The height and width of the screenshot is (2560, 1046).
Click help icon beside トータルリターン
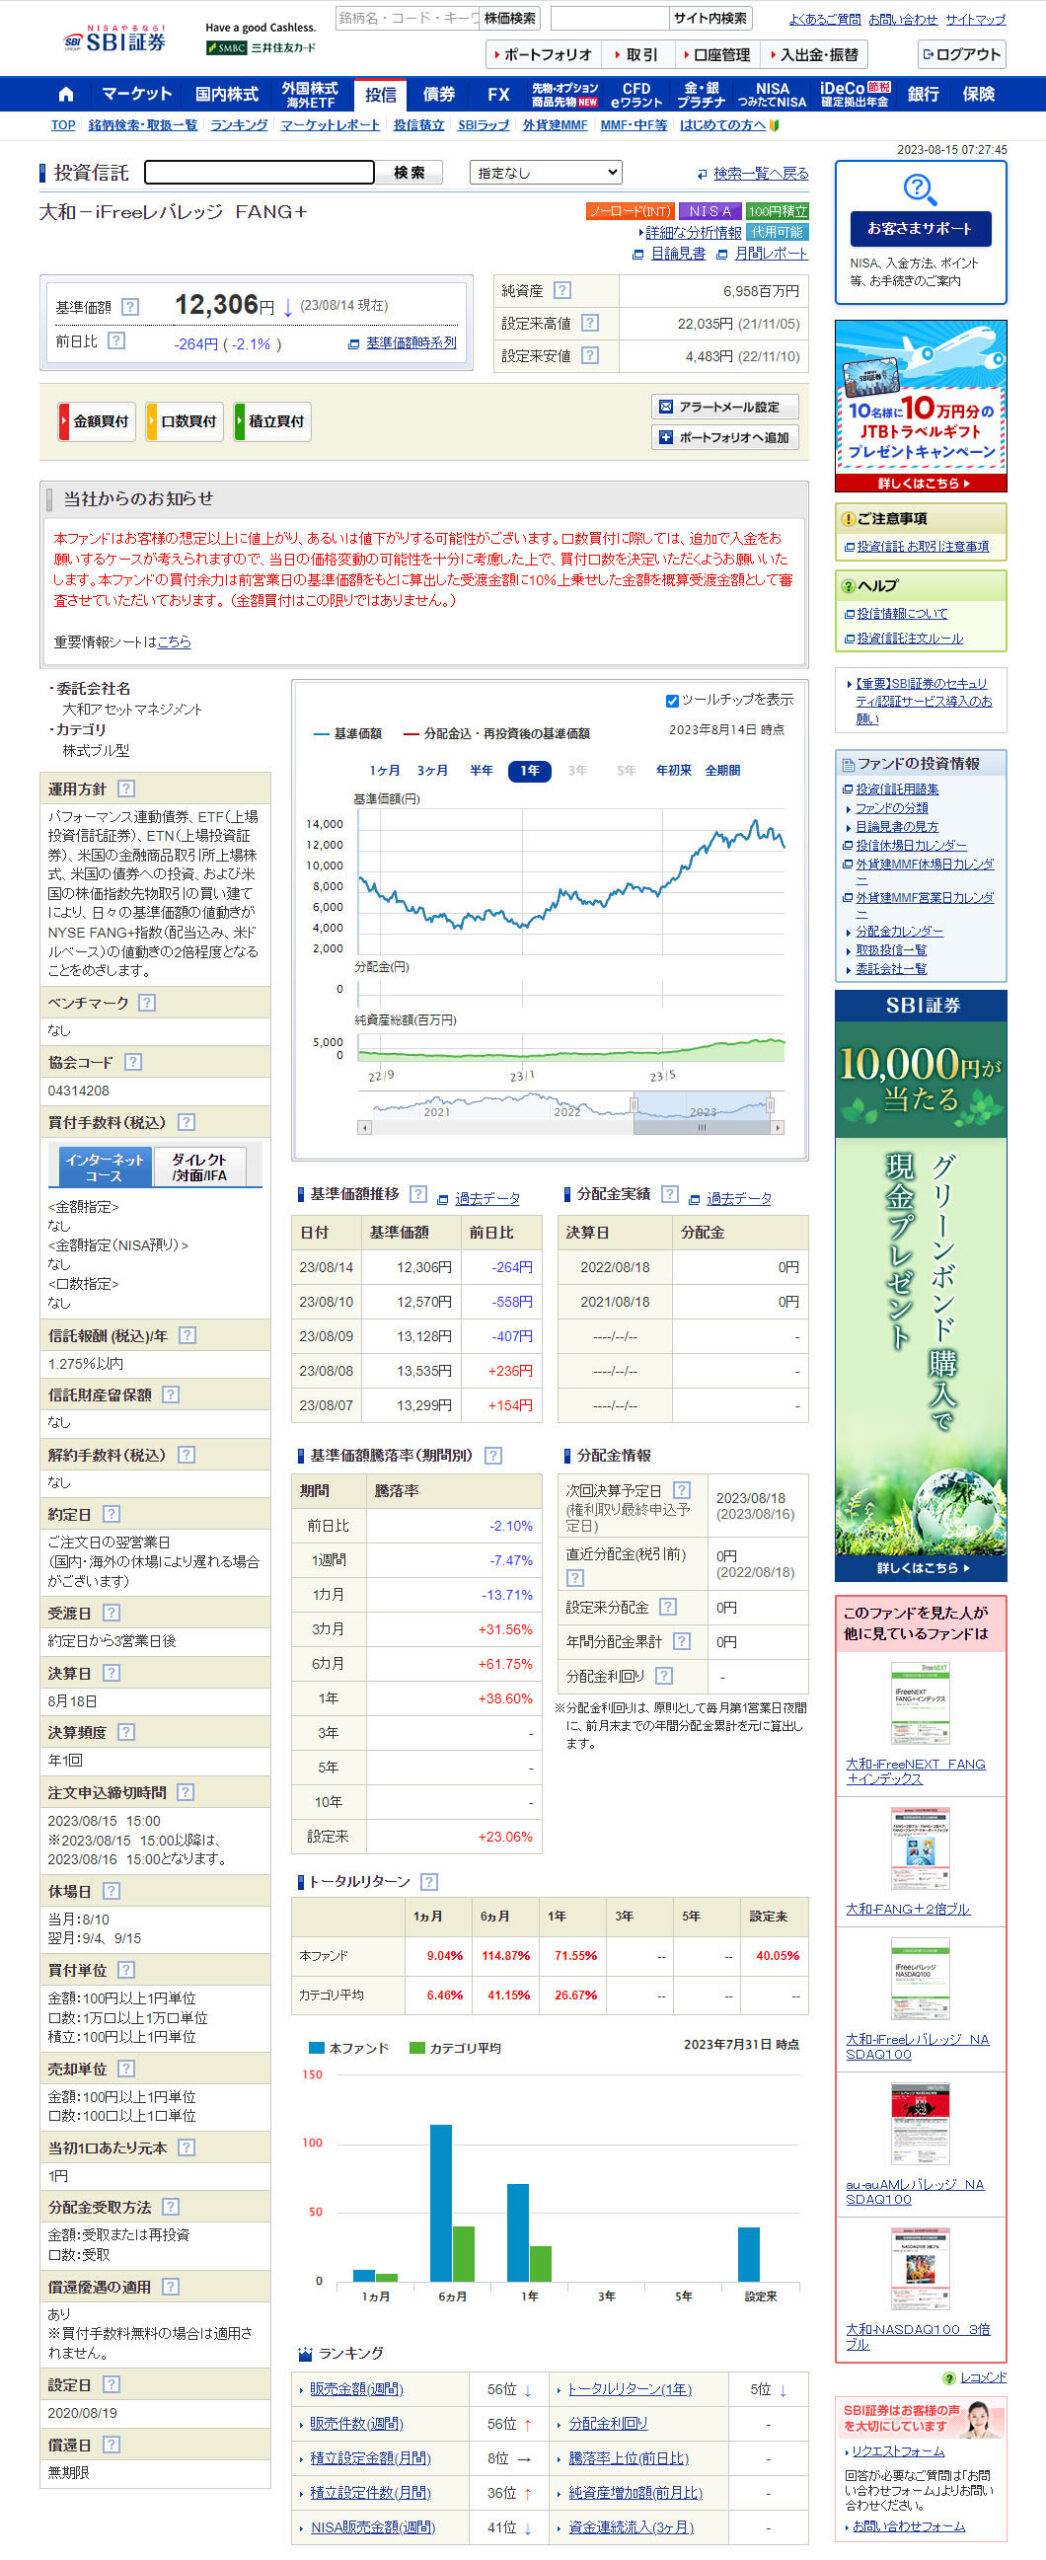click(x=429, y=1881)
